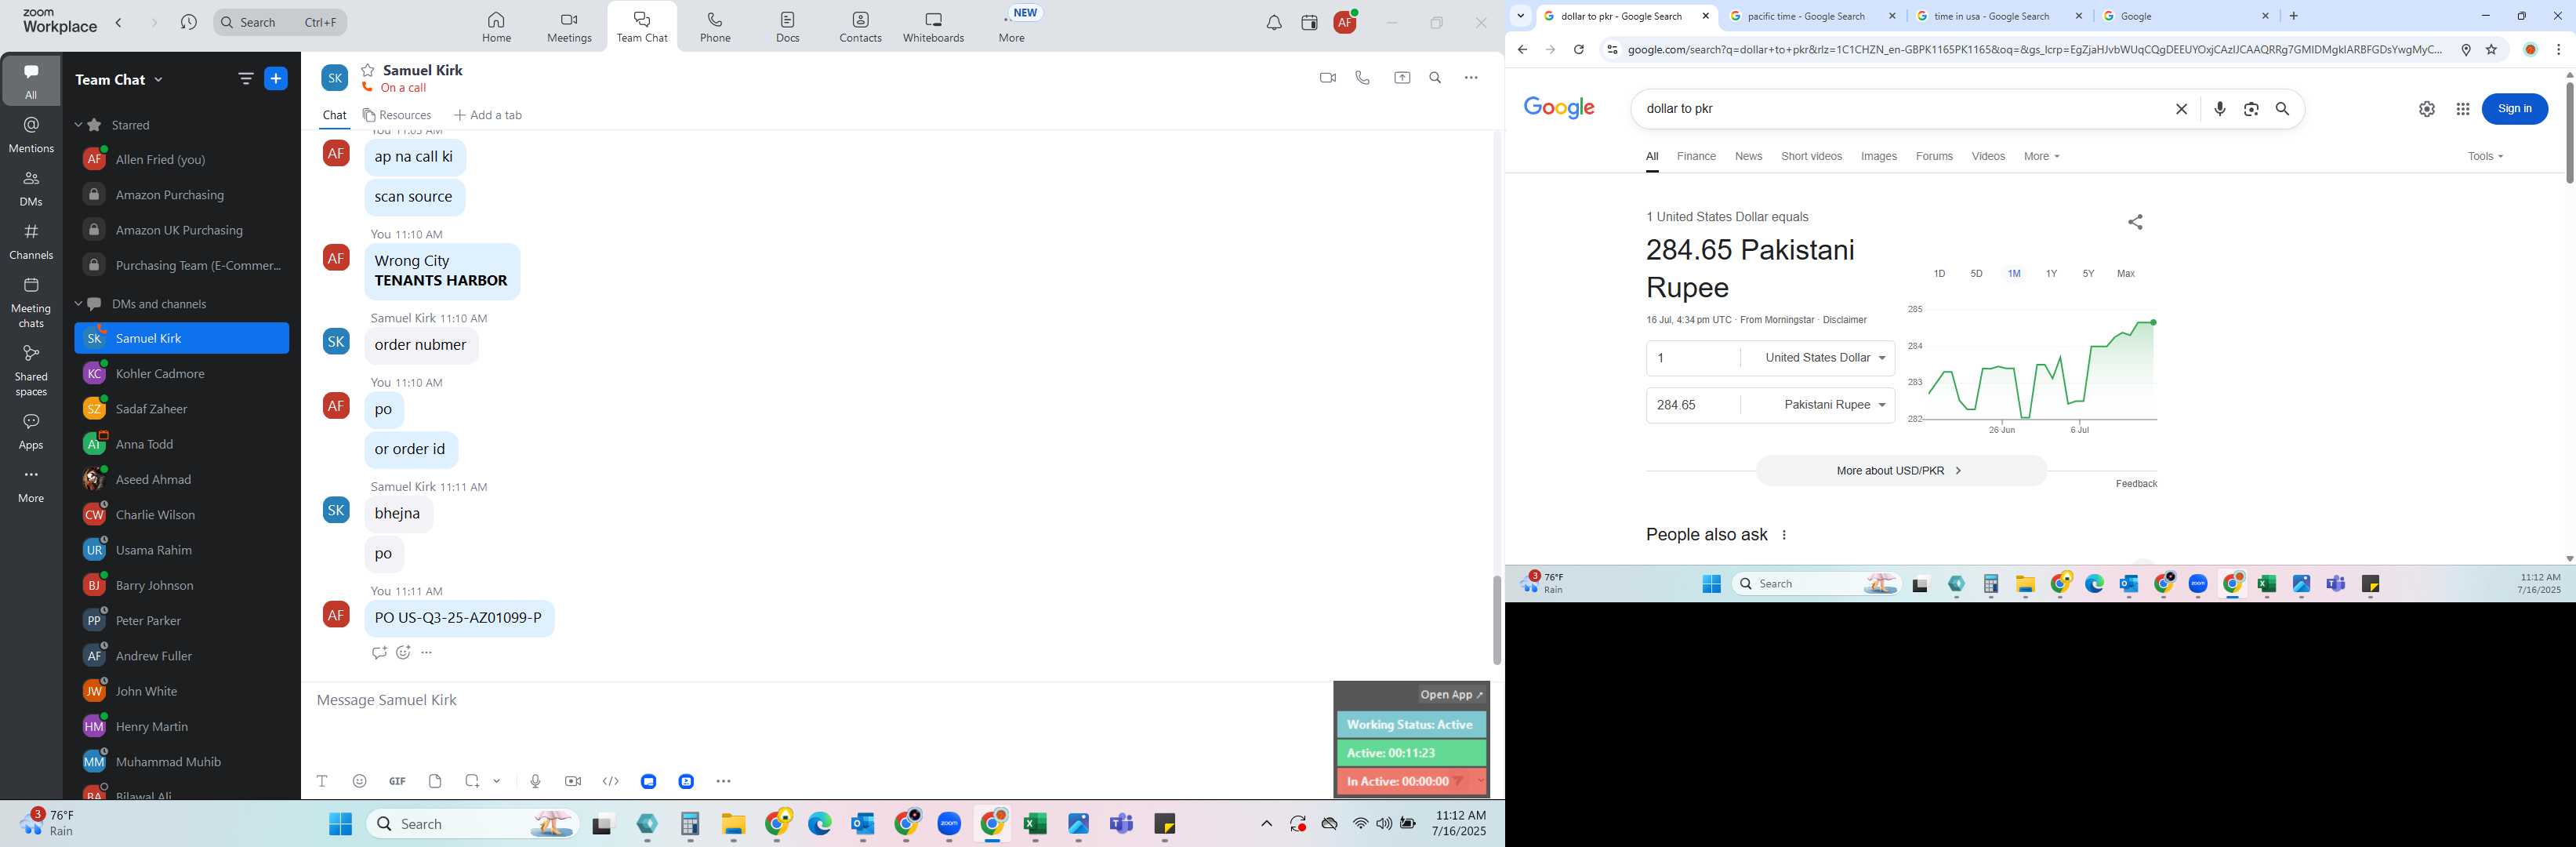Expand Google's More search filters
The image size is (2576, 847).
pyautogui.click(x=2041, y=156)
